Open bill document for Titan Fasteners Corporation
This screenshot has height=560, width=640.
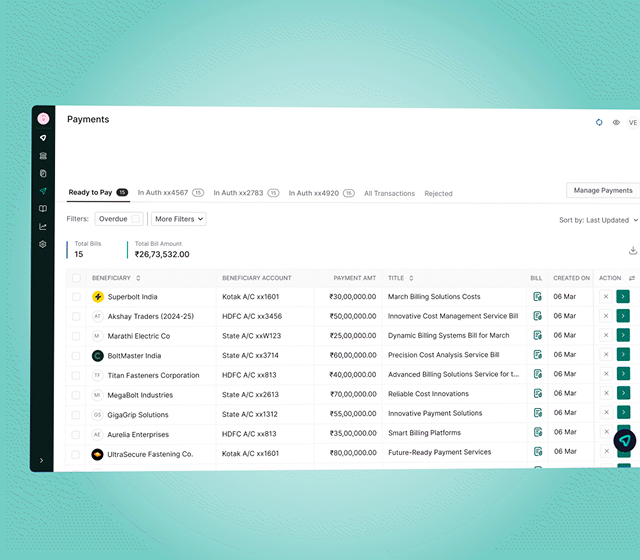tap(538, 373)
